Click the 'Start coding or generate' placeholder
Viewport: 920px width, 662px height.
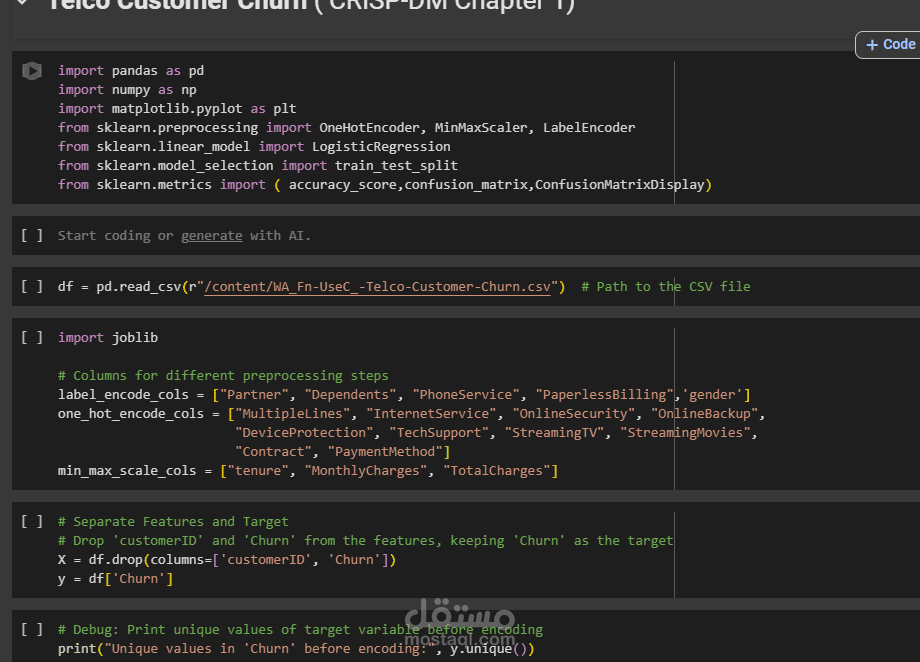(x=184, y=236)
